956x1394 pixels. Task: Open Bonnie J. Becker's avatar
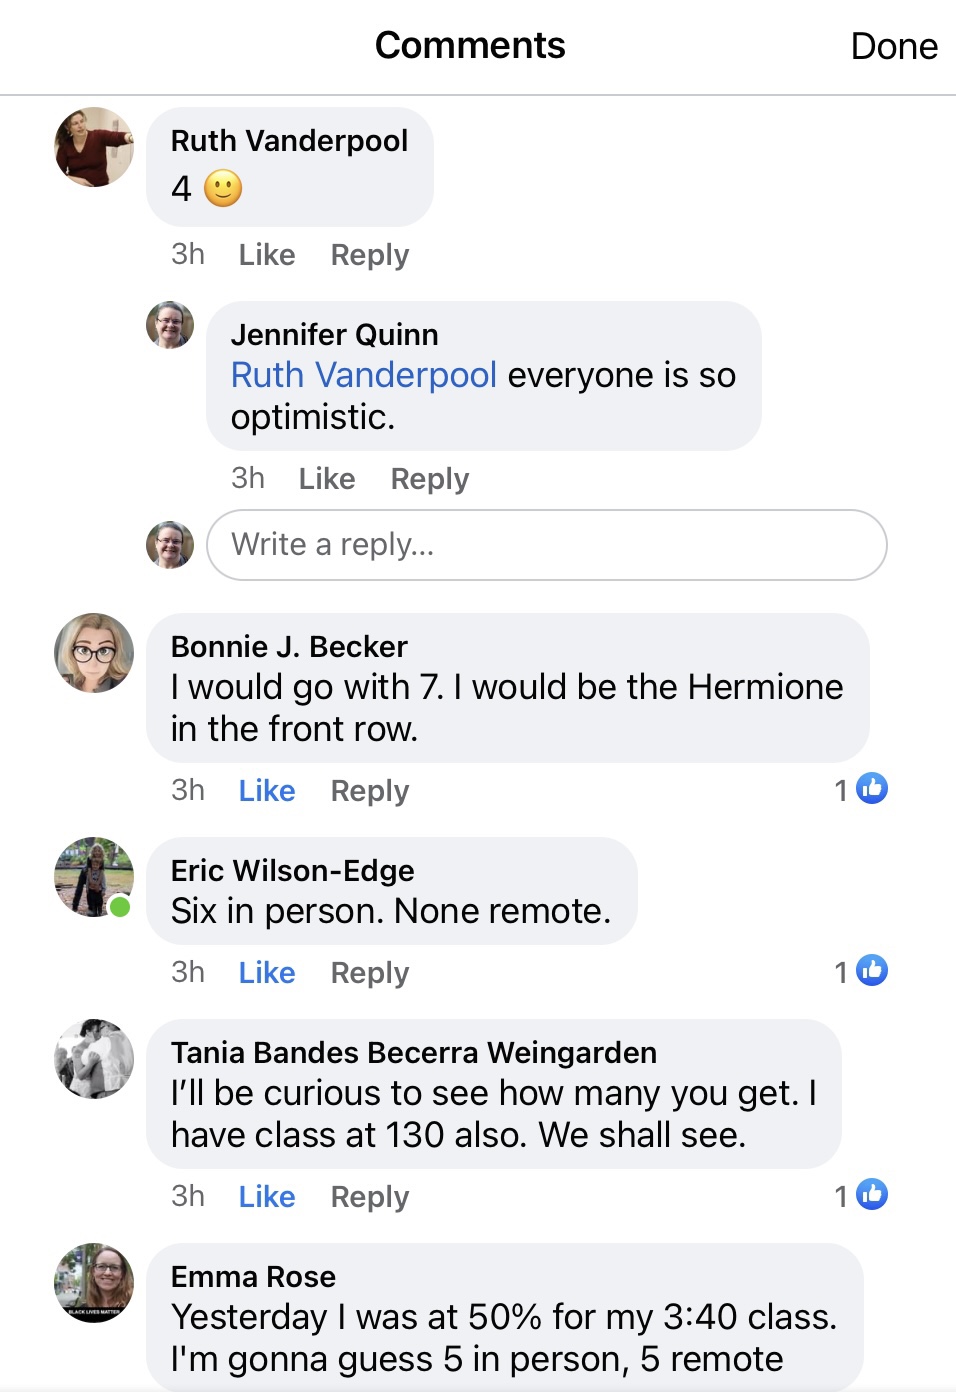pyautogui.click(x=93, y=653)
